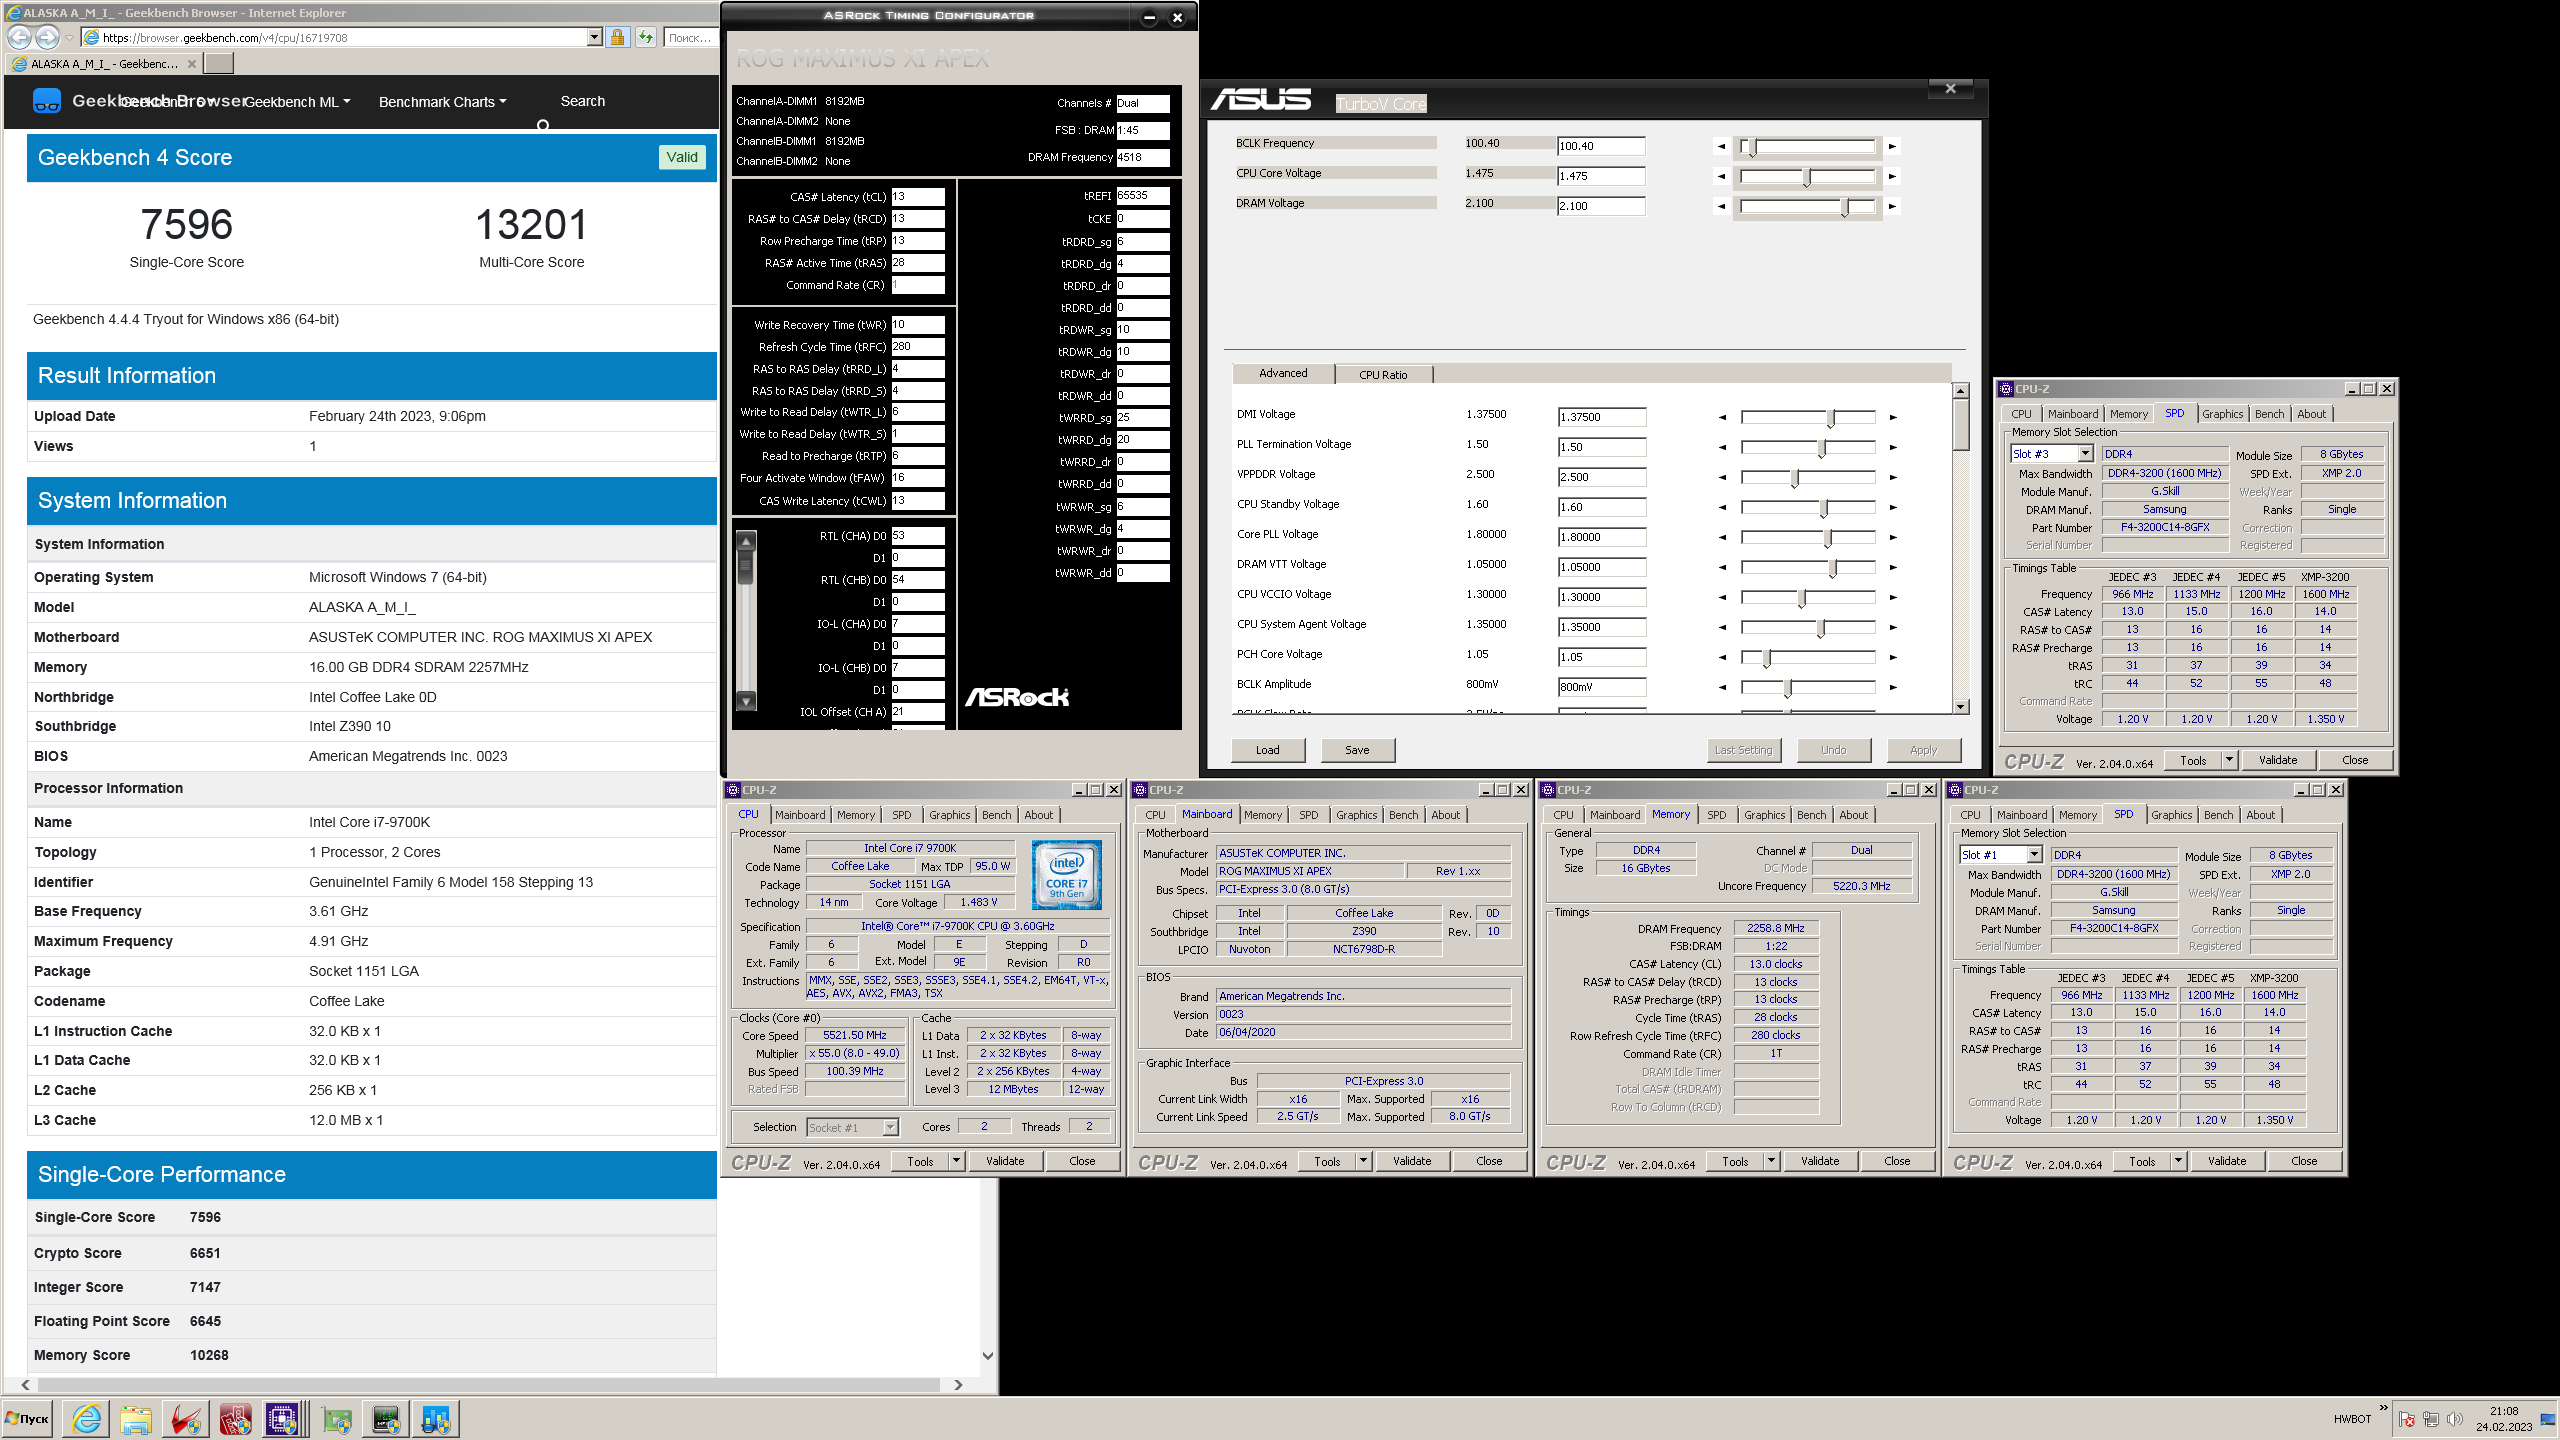Go back in Internet Explorer

[19, 37]
